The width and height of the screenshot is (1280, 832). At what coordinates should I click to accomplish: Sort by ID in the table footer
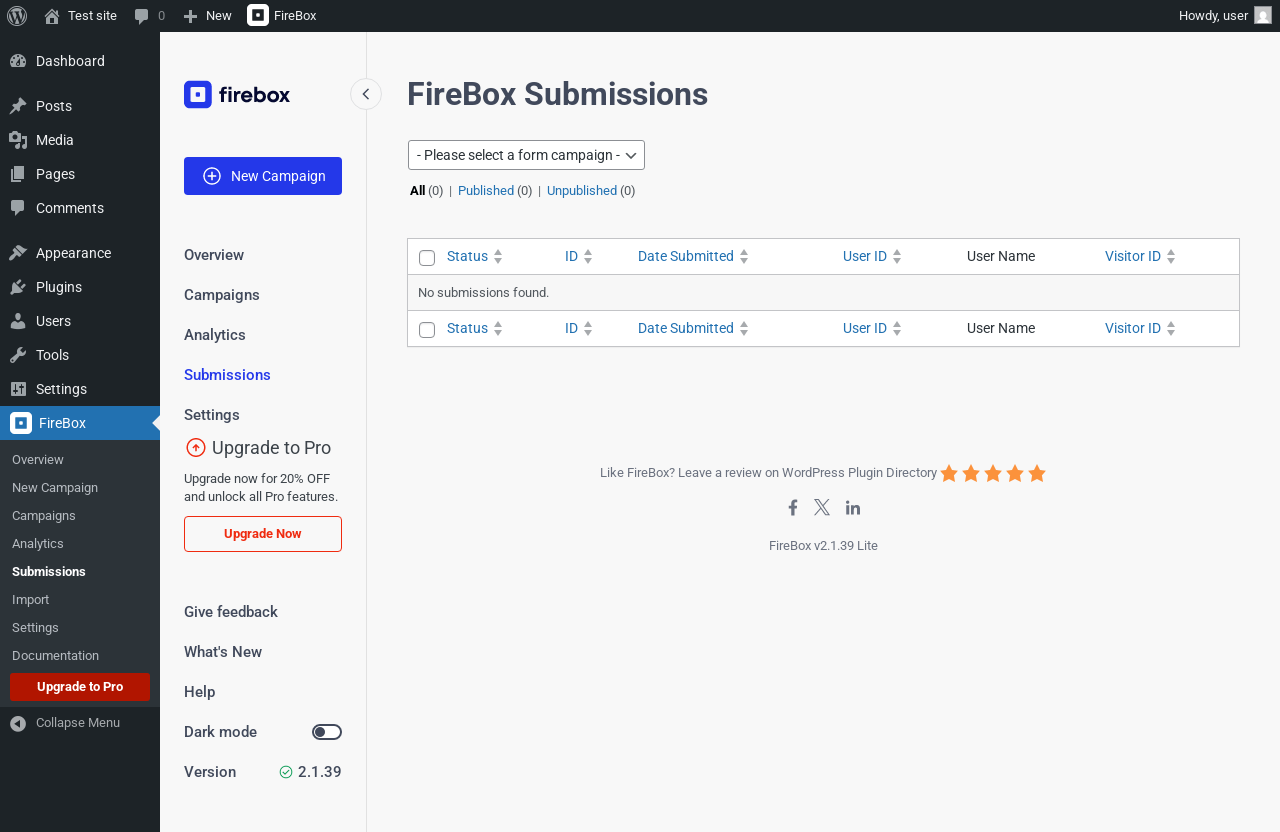pyautogui.click(x=579, y=328)
